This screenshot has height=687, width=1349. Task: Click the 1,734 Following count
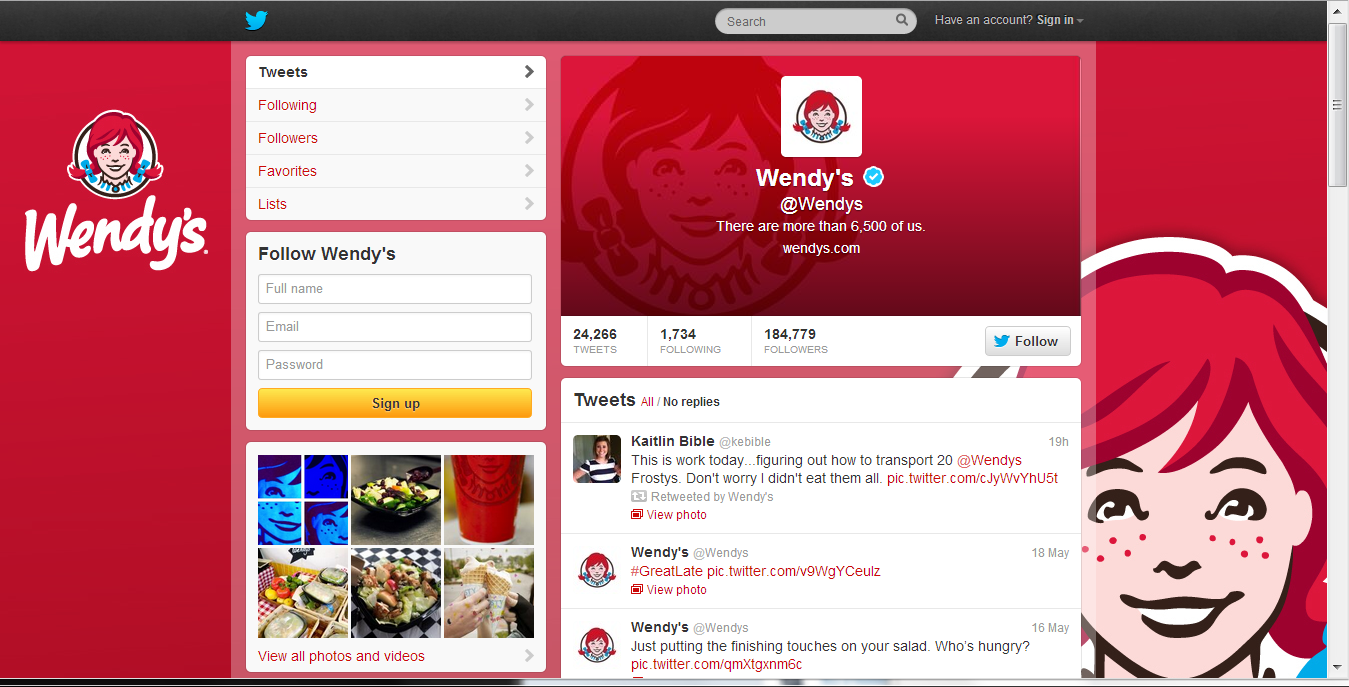coord(690,341)
